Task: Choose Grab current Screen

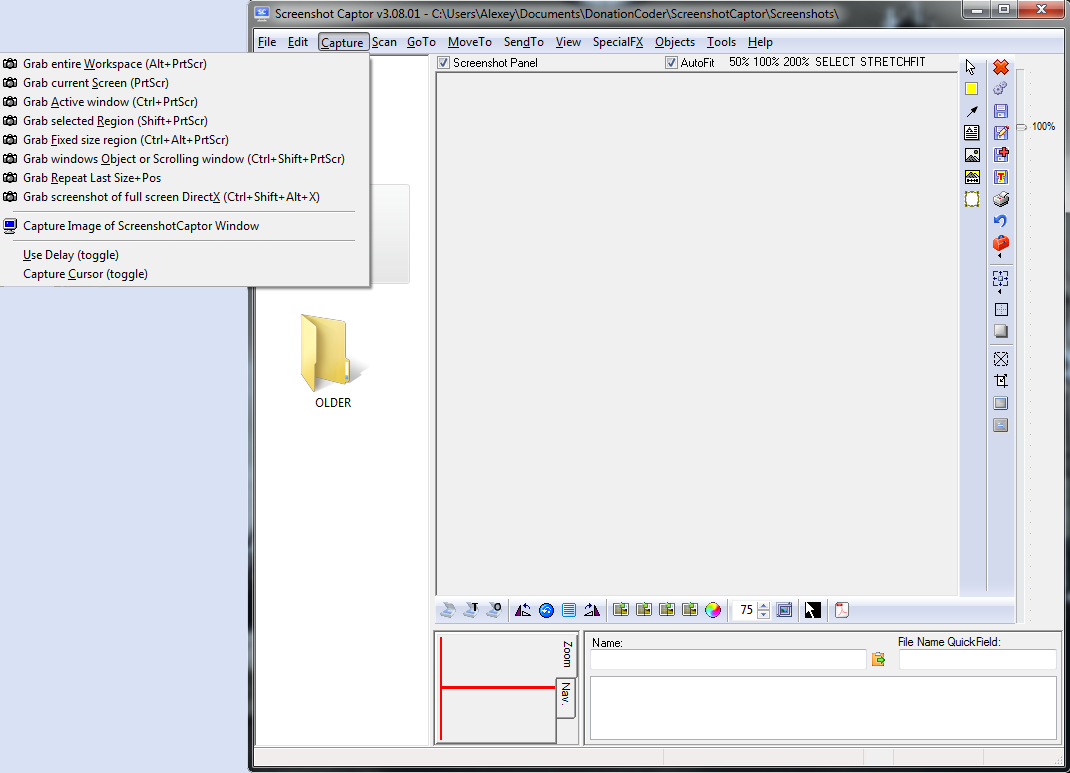Action: point(96,83)
